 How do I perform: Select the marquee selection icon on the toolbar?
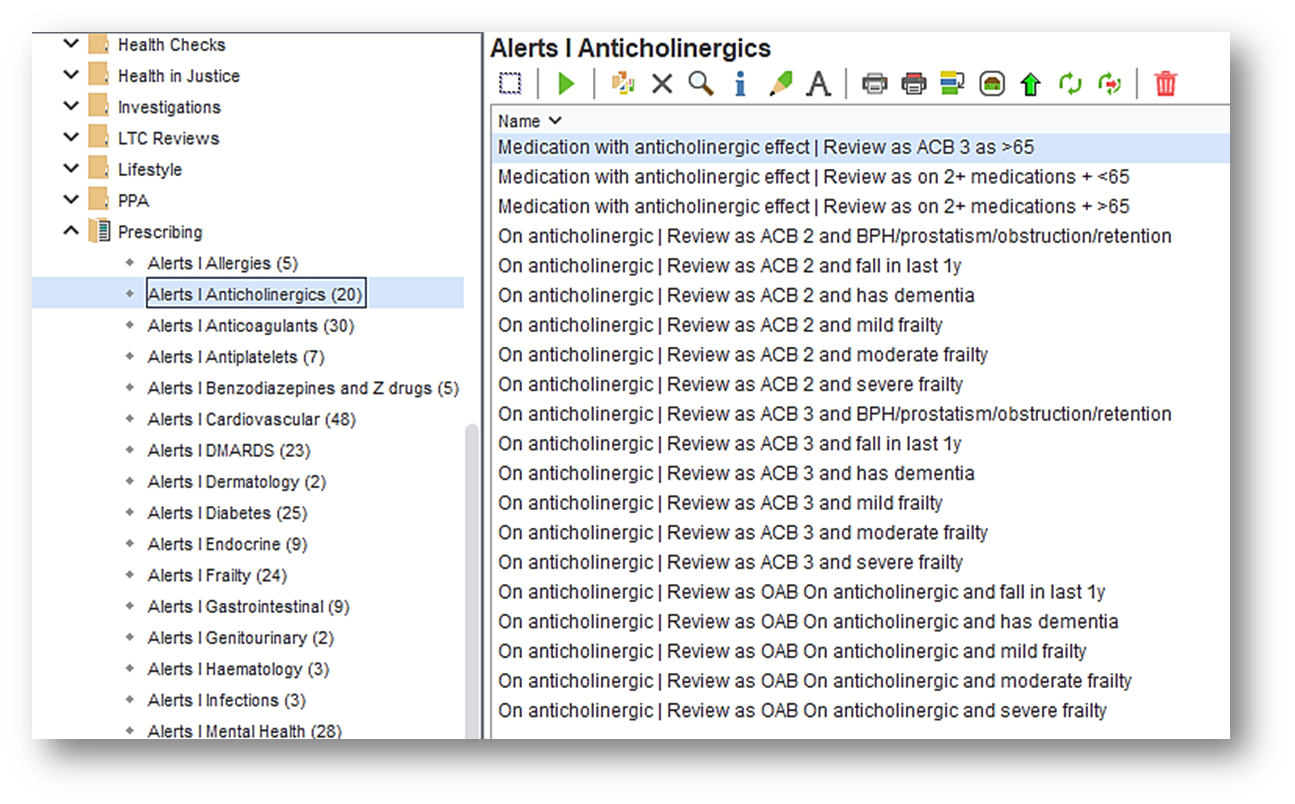click(511, 84)
